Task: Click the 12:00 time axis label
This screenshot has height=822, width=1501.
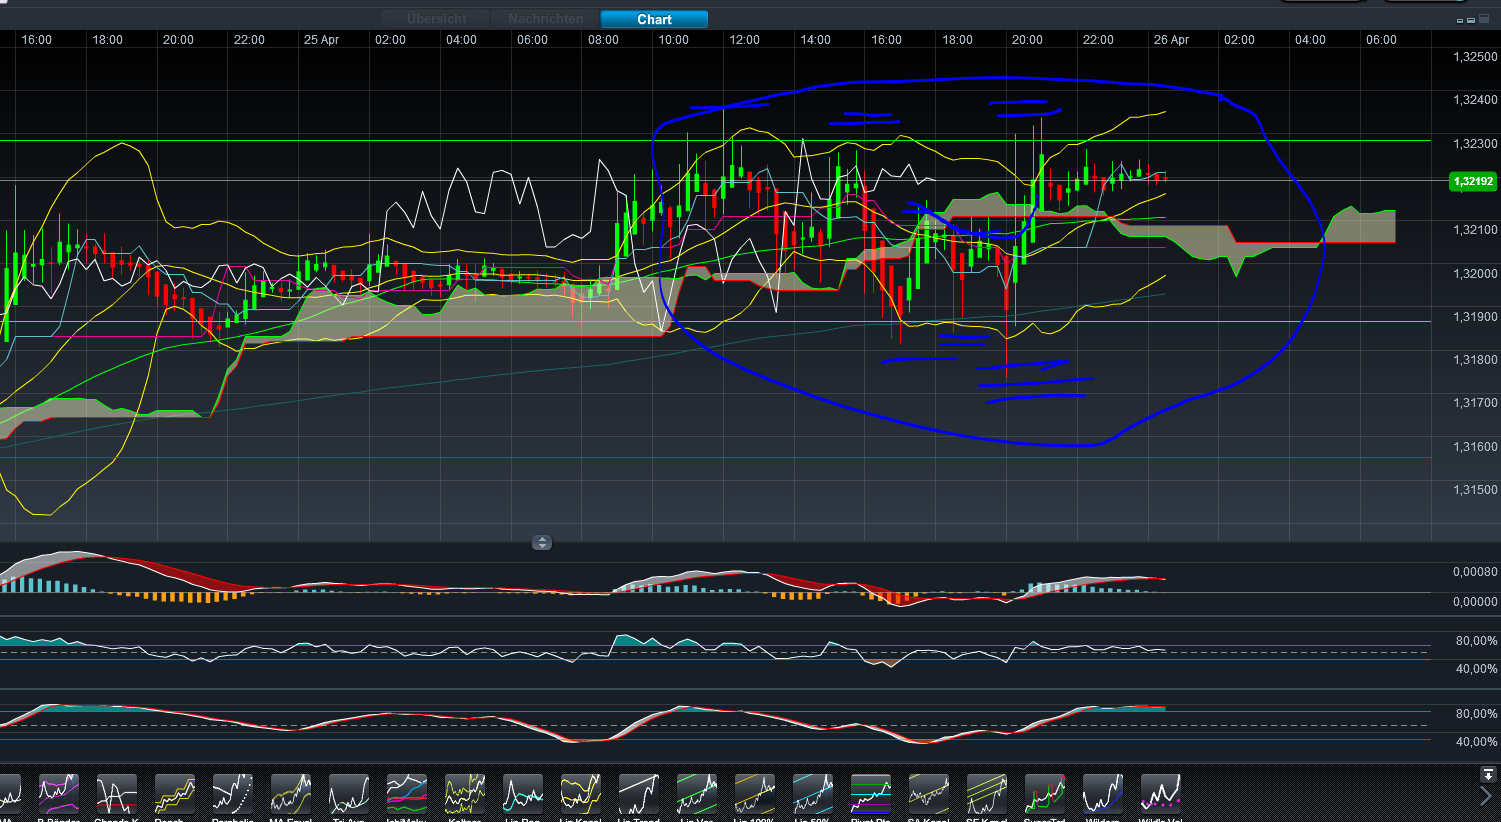Action: tap(744, 40)
